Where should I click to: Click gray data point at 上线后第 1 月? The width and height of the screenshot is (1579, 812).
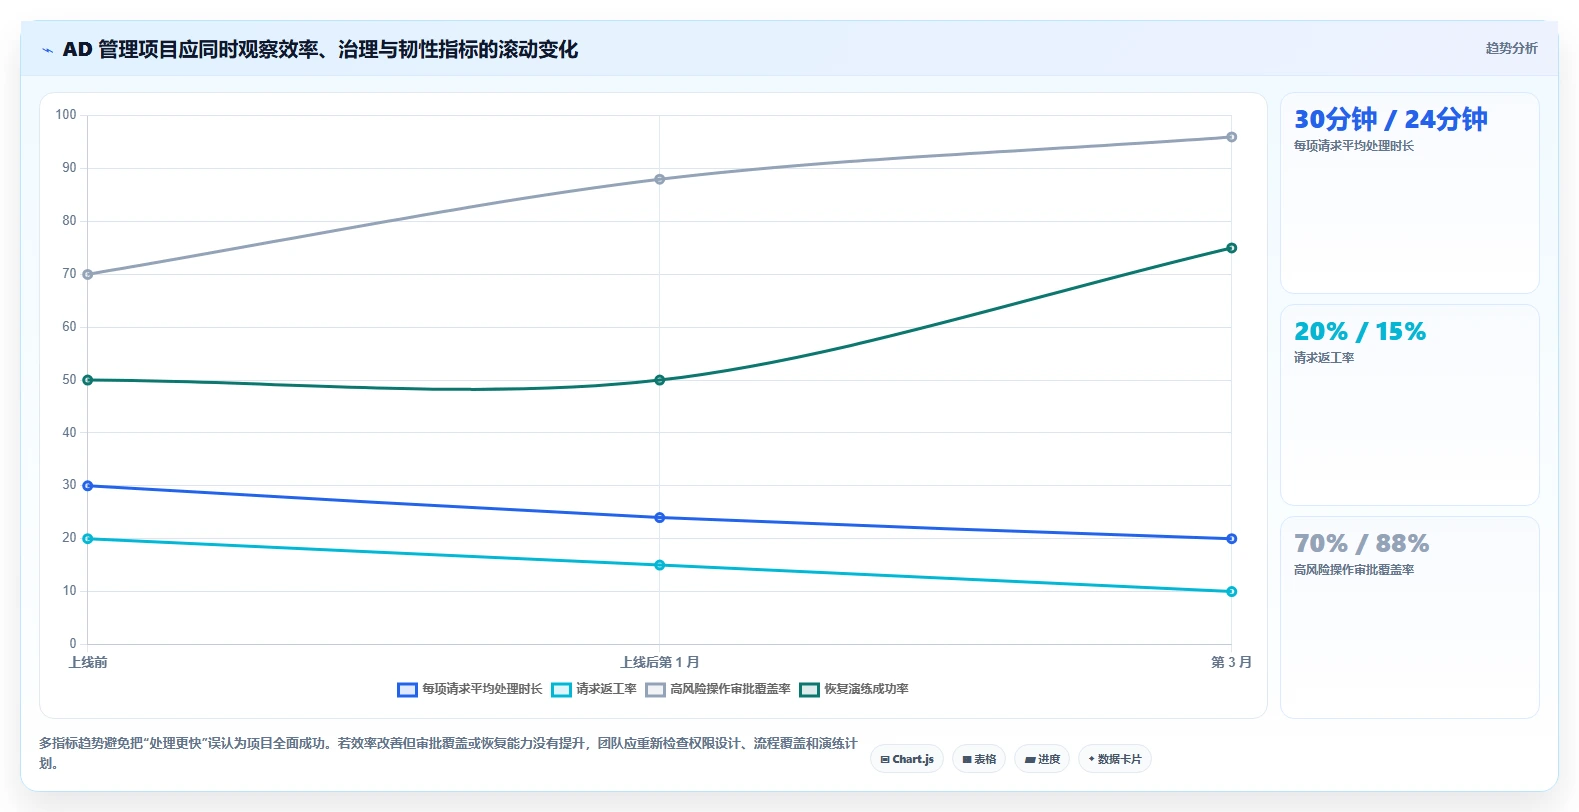coord(659,179)
